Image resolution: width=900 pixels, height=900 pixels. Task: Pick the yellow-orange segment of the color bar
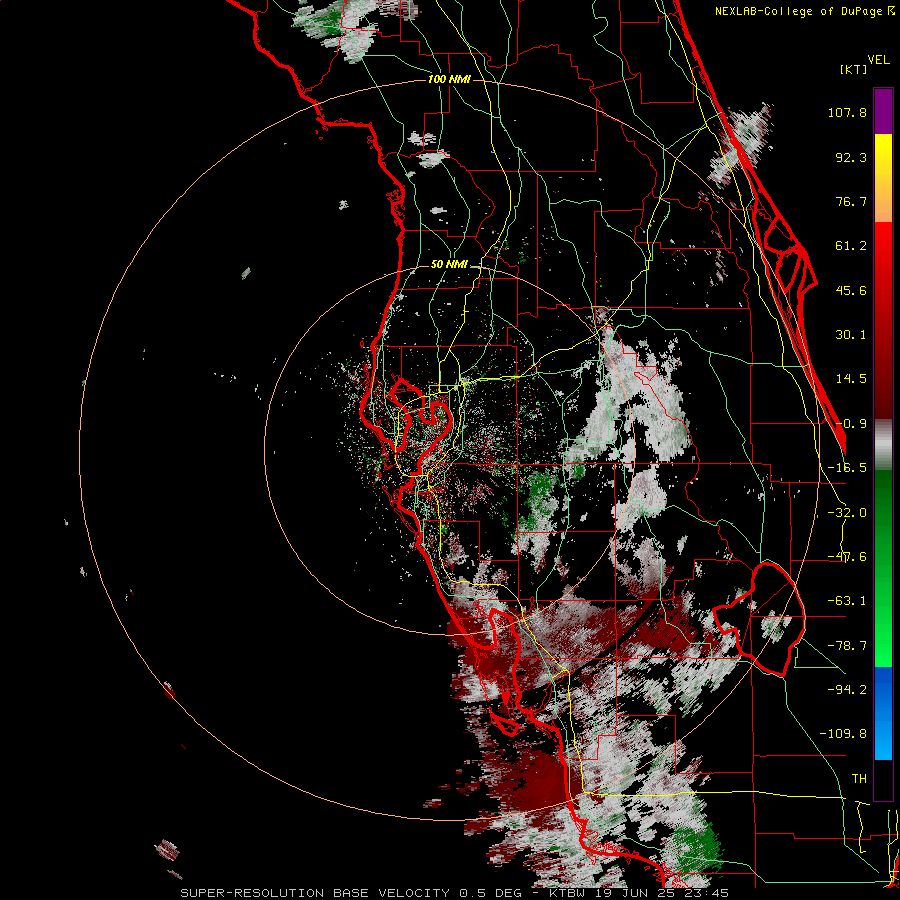click(x=883, y=178)
